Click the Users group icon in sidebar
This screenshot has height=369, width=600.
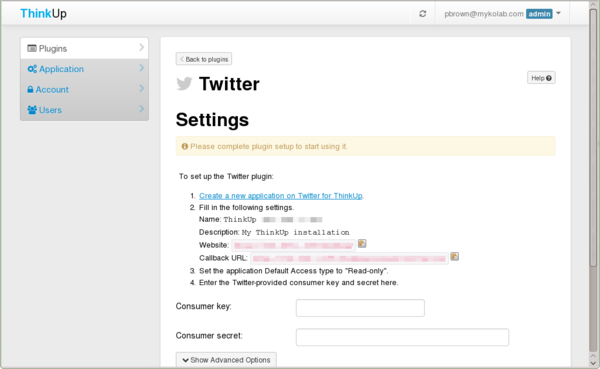(32, 110)
